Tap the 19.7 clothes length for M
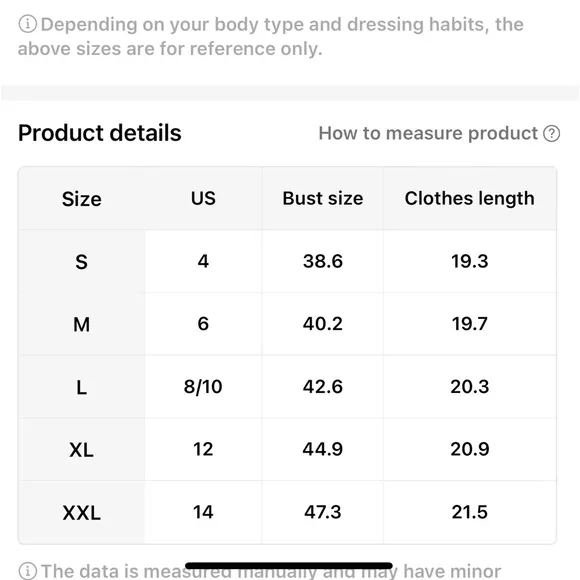Image resolution: width=580 pixels, height=580 pixels. 469,324
